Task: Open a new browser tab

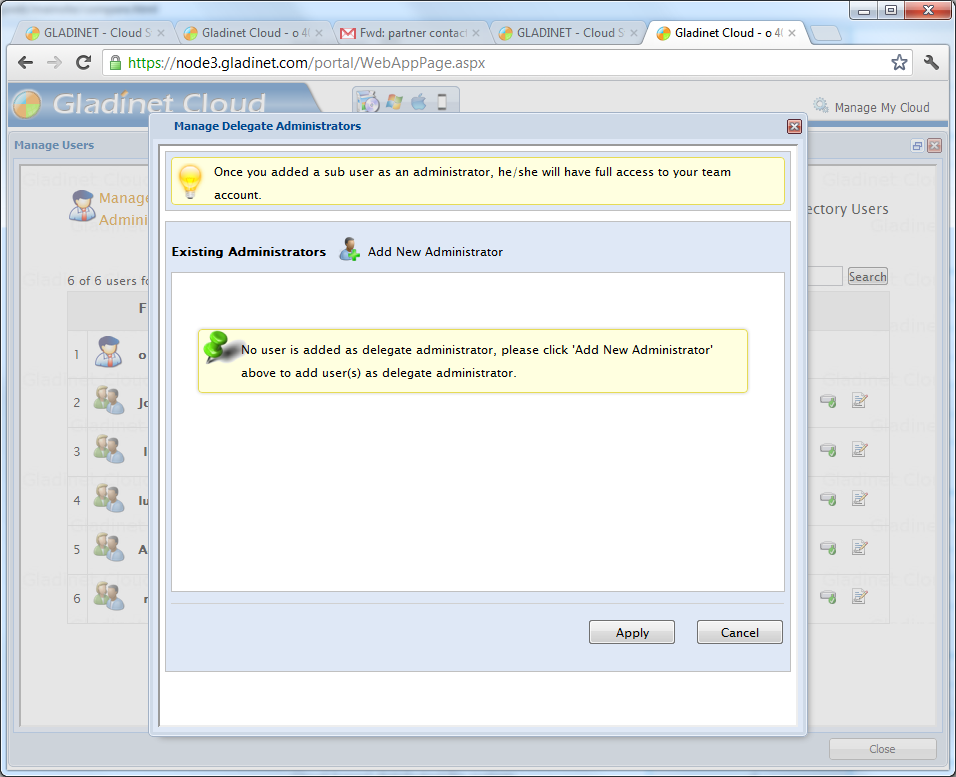Action: (826, 34)
